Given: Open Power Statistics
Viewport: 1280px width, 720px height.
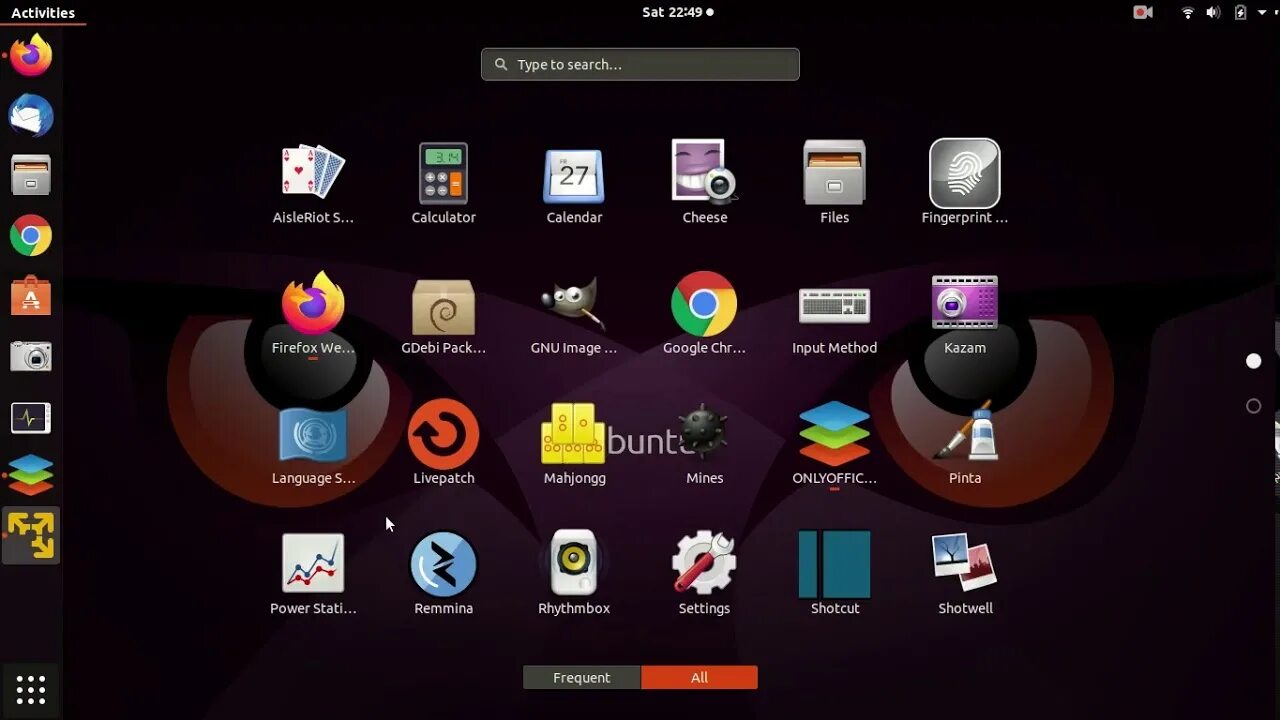Looking at the screenshot, I should [313, 573].
